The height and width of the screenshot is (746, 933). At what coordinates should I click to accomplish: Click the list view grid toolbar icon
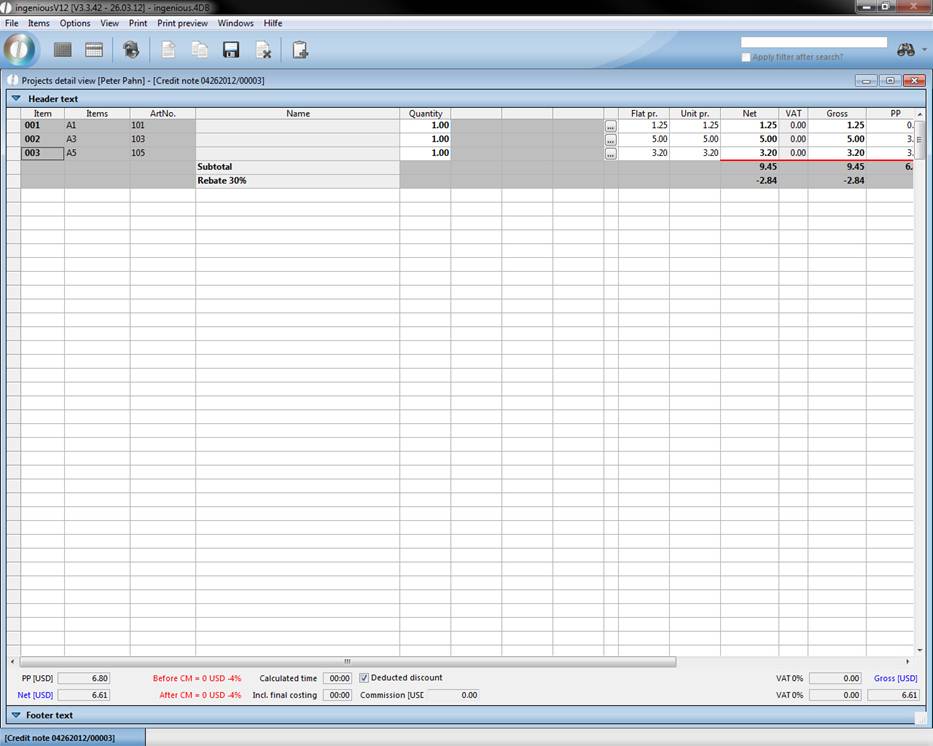tap(63, 50)
